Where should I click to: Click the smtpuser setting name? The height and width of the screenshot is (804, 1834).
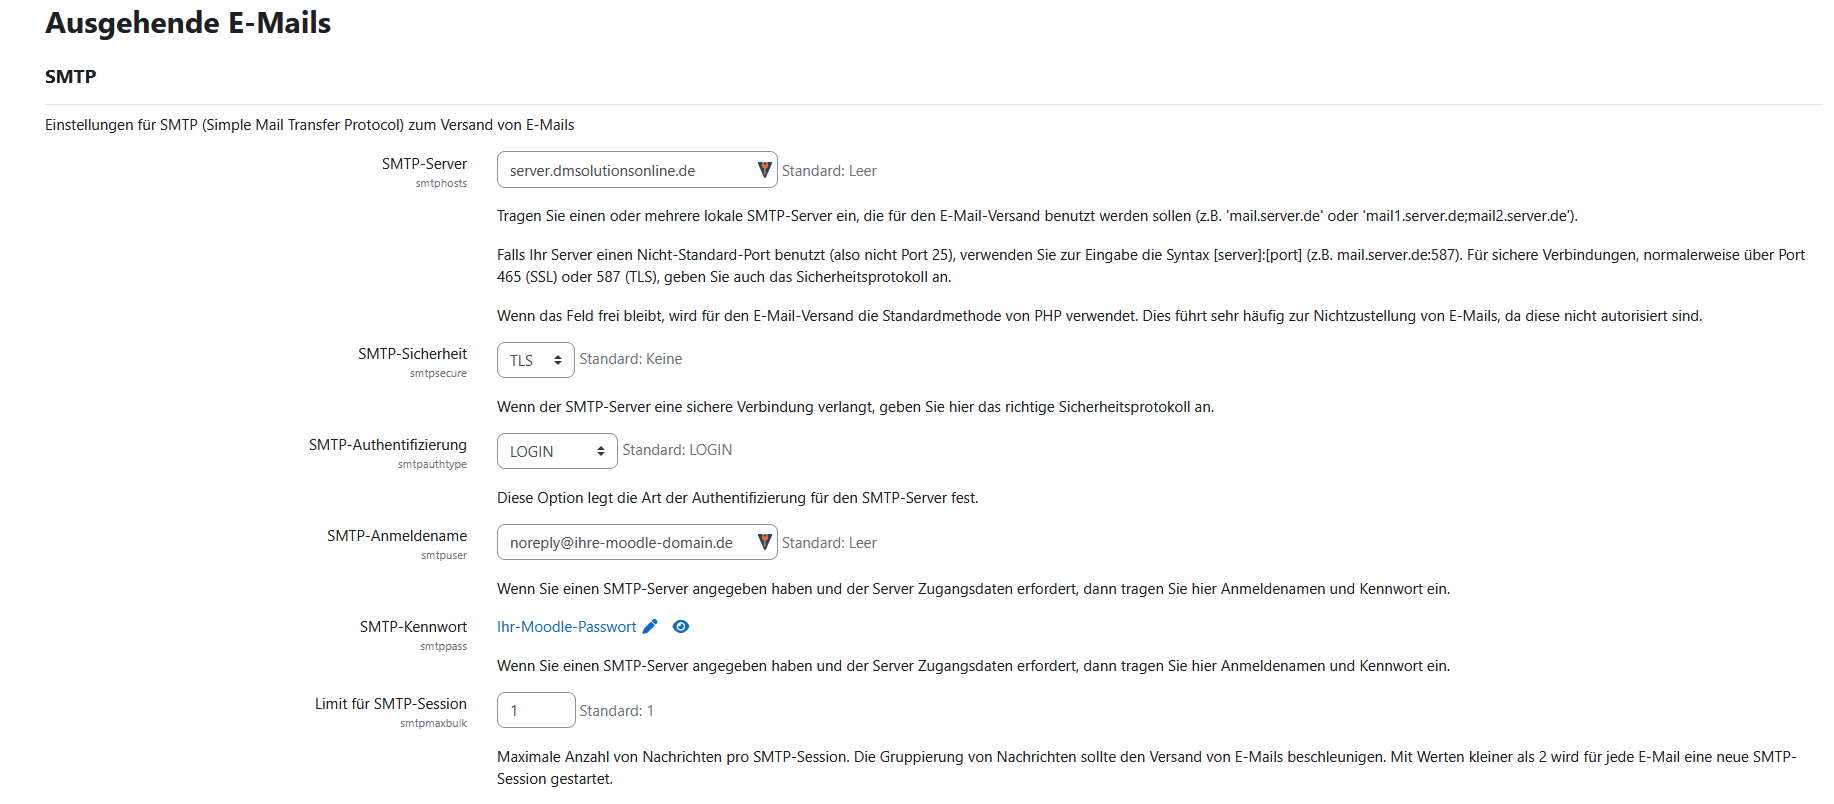pyautogui.click(x=444, y=556)
